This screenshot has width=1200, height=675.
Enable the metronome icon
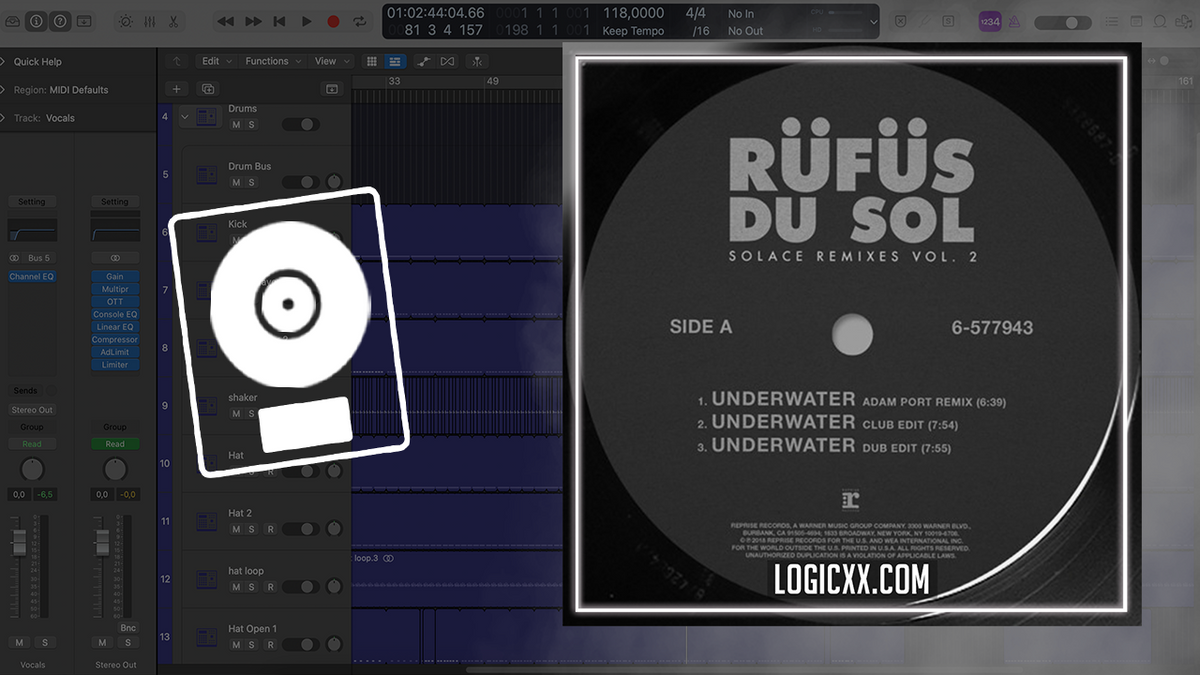pyautogui.click(x=1014, y=20)
